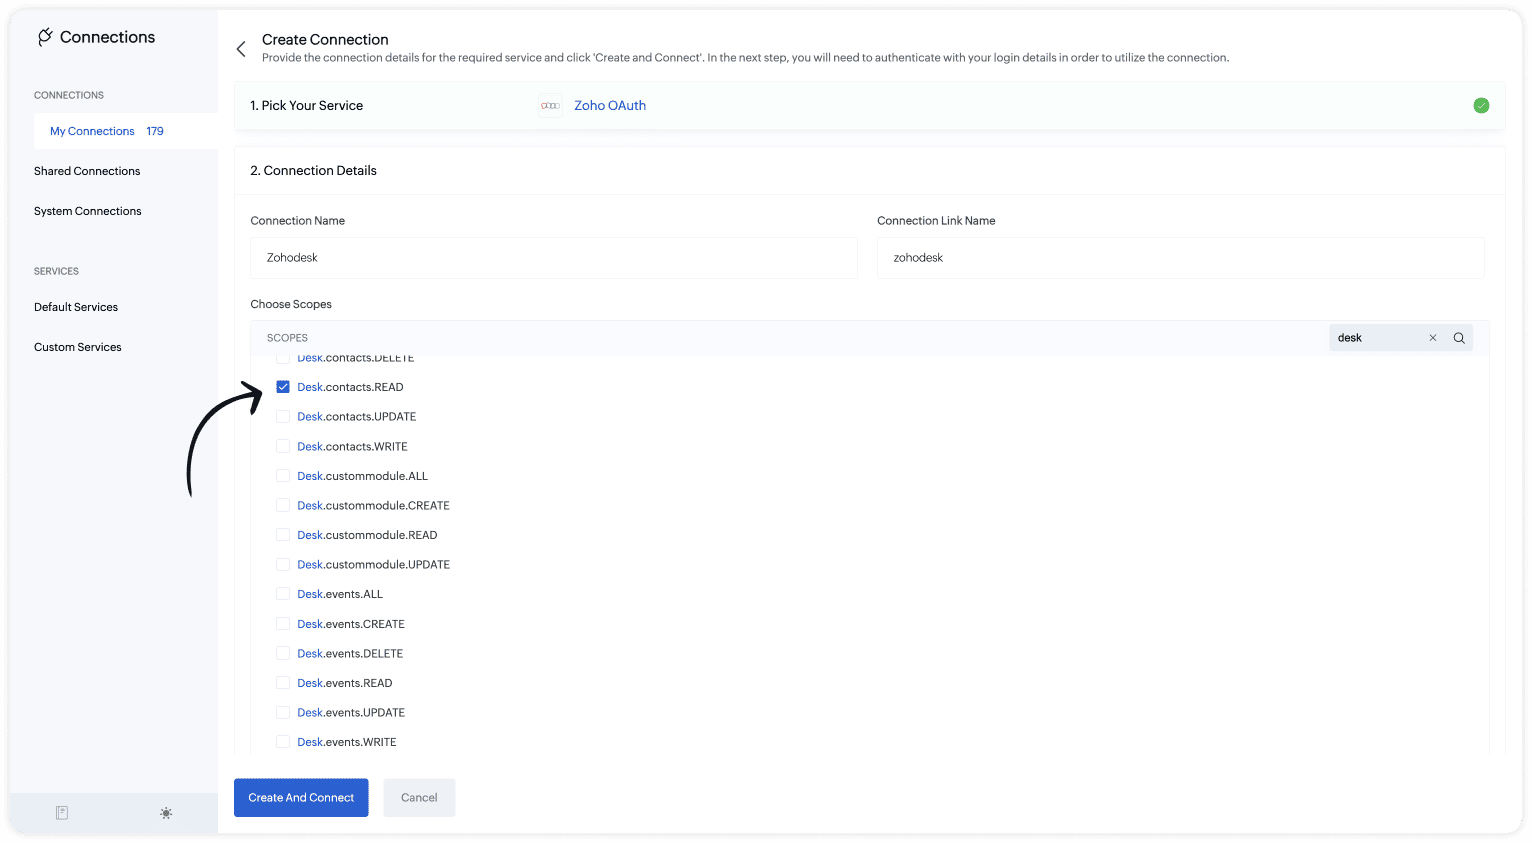Click the green checkmark on Pick Your Service
The height and width of the screenshot is (843, 1532).
[1481, 105]
